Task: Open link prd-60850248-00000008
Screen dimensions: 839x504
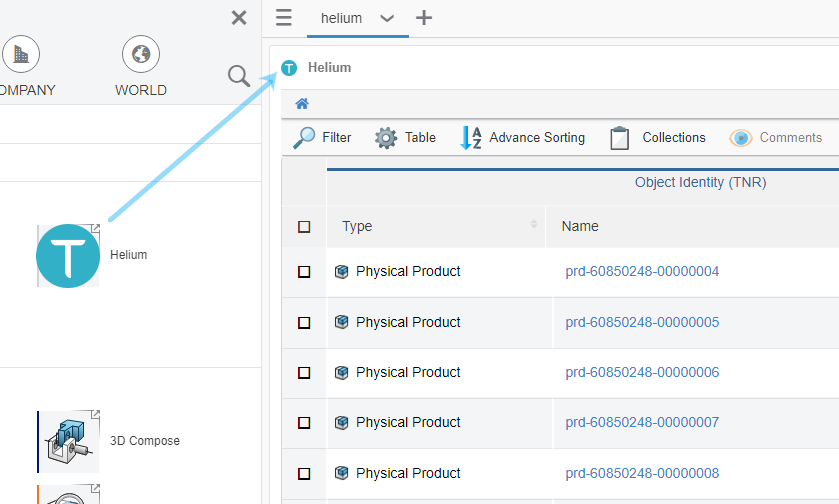Action: click(x=642, y=473)
